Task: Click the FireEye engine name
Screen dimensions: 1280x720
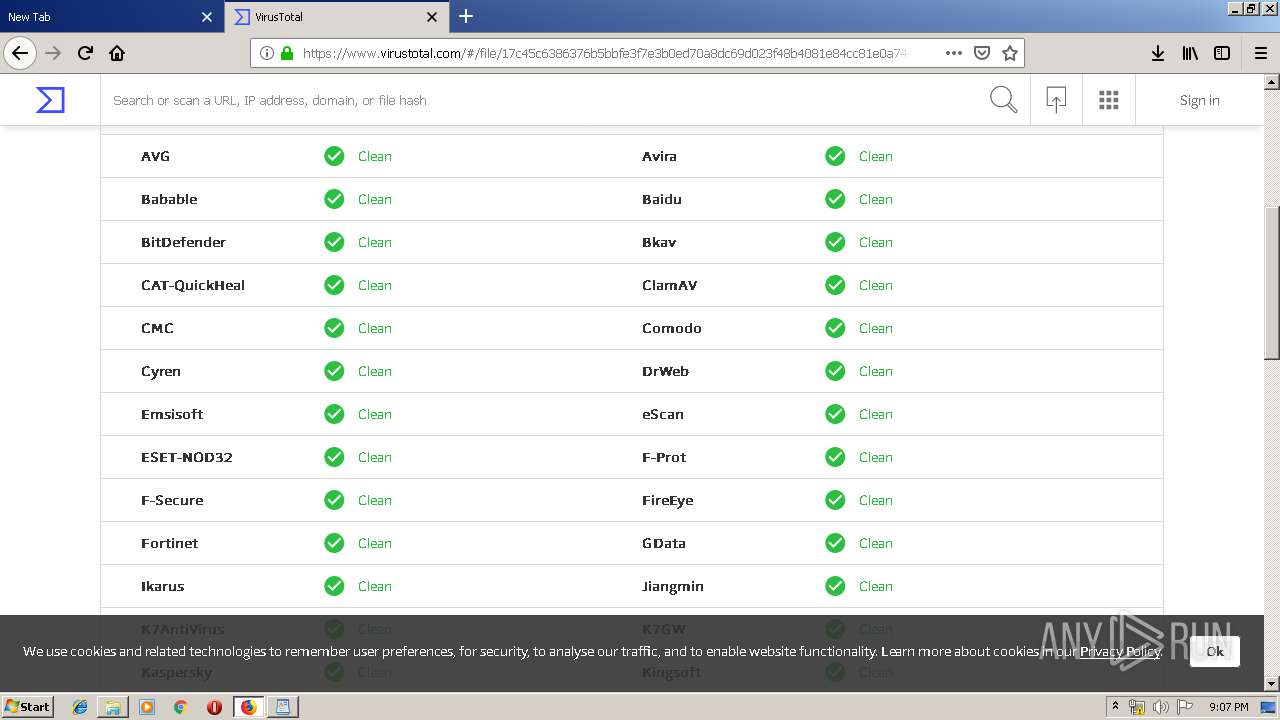Action: tap(668, 500)
